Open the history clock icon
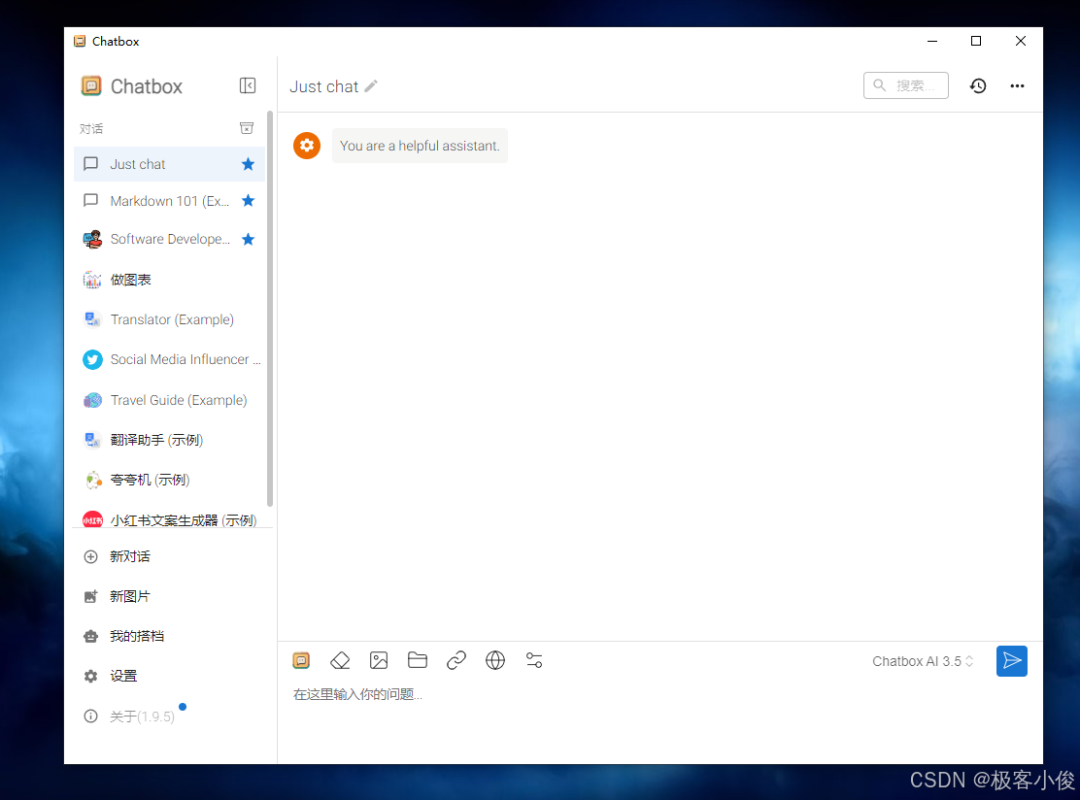This screenshot has width=1080, height=800. (x=978, y=85)
